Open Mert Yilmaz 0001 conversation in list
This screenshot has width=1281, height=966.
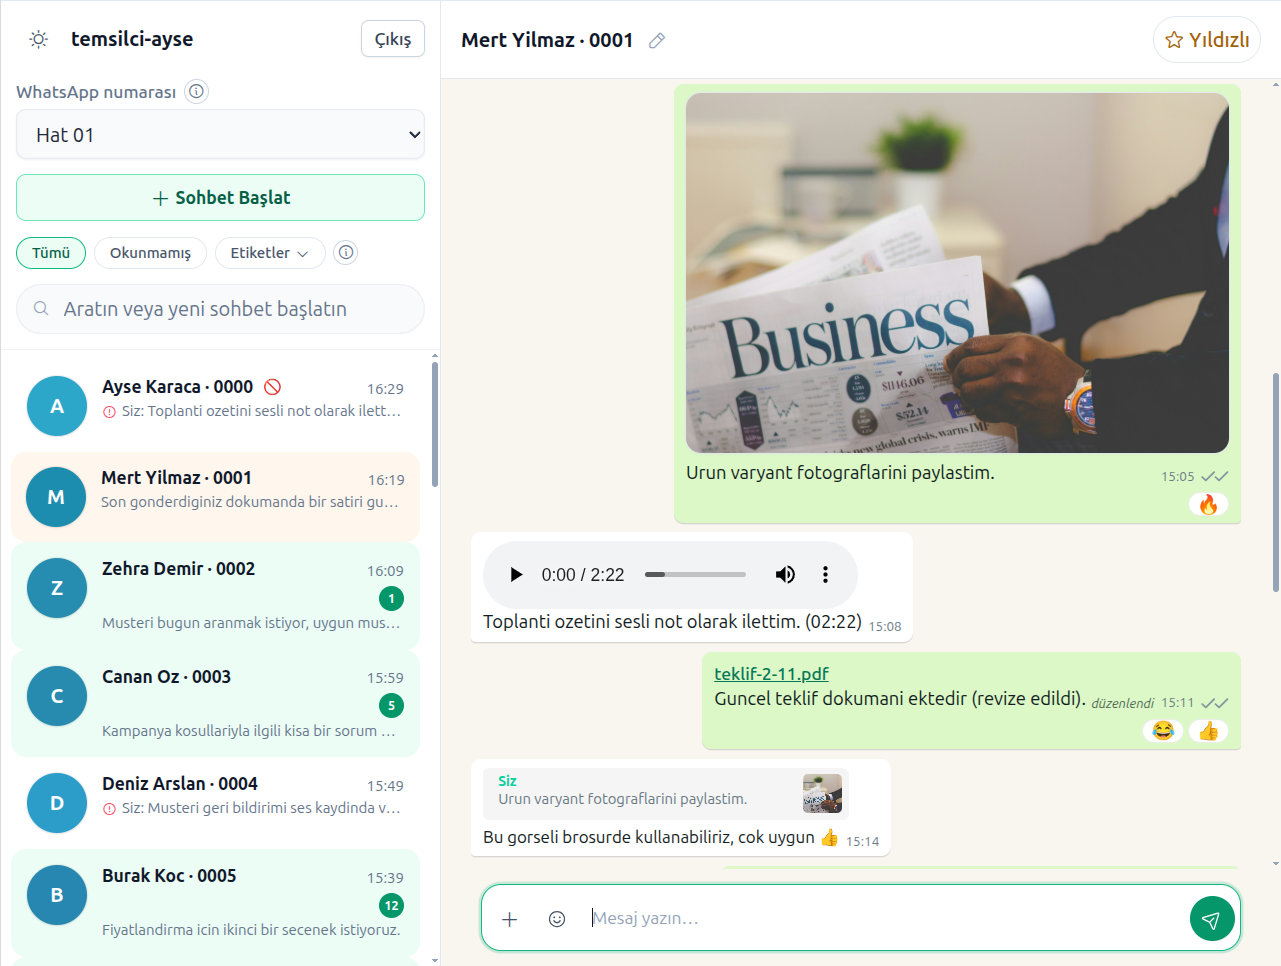coord(215,495)
